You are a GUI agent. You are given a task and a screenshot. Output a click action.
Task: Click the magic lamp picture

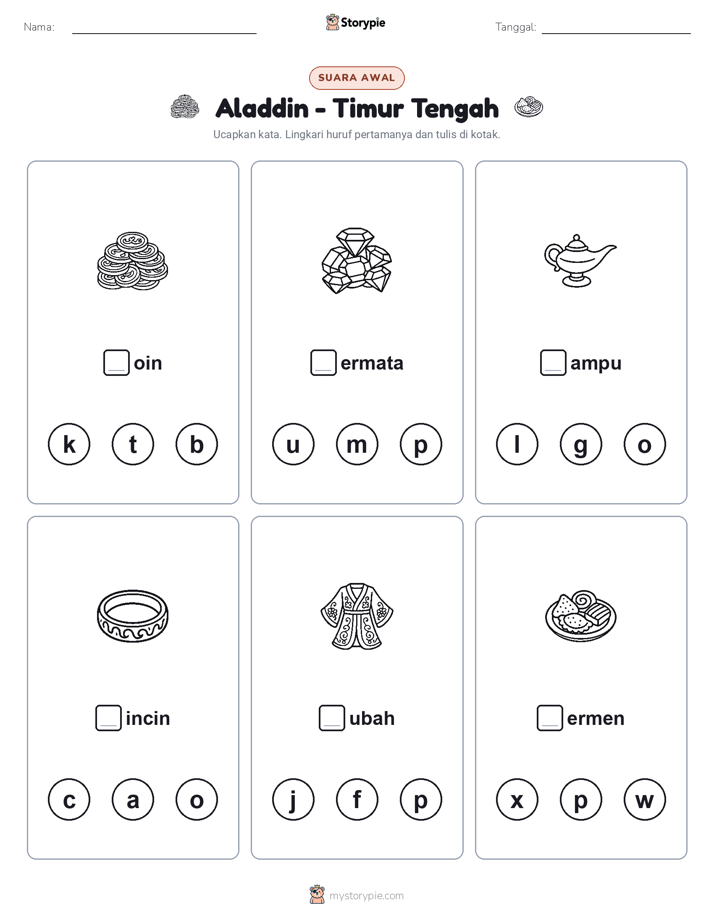[x=580, y=260]
